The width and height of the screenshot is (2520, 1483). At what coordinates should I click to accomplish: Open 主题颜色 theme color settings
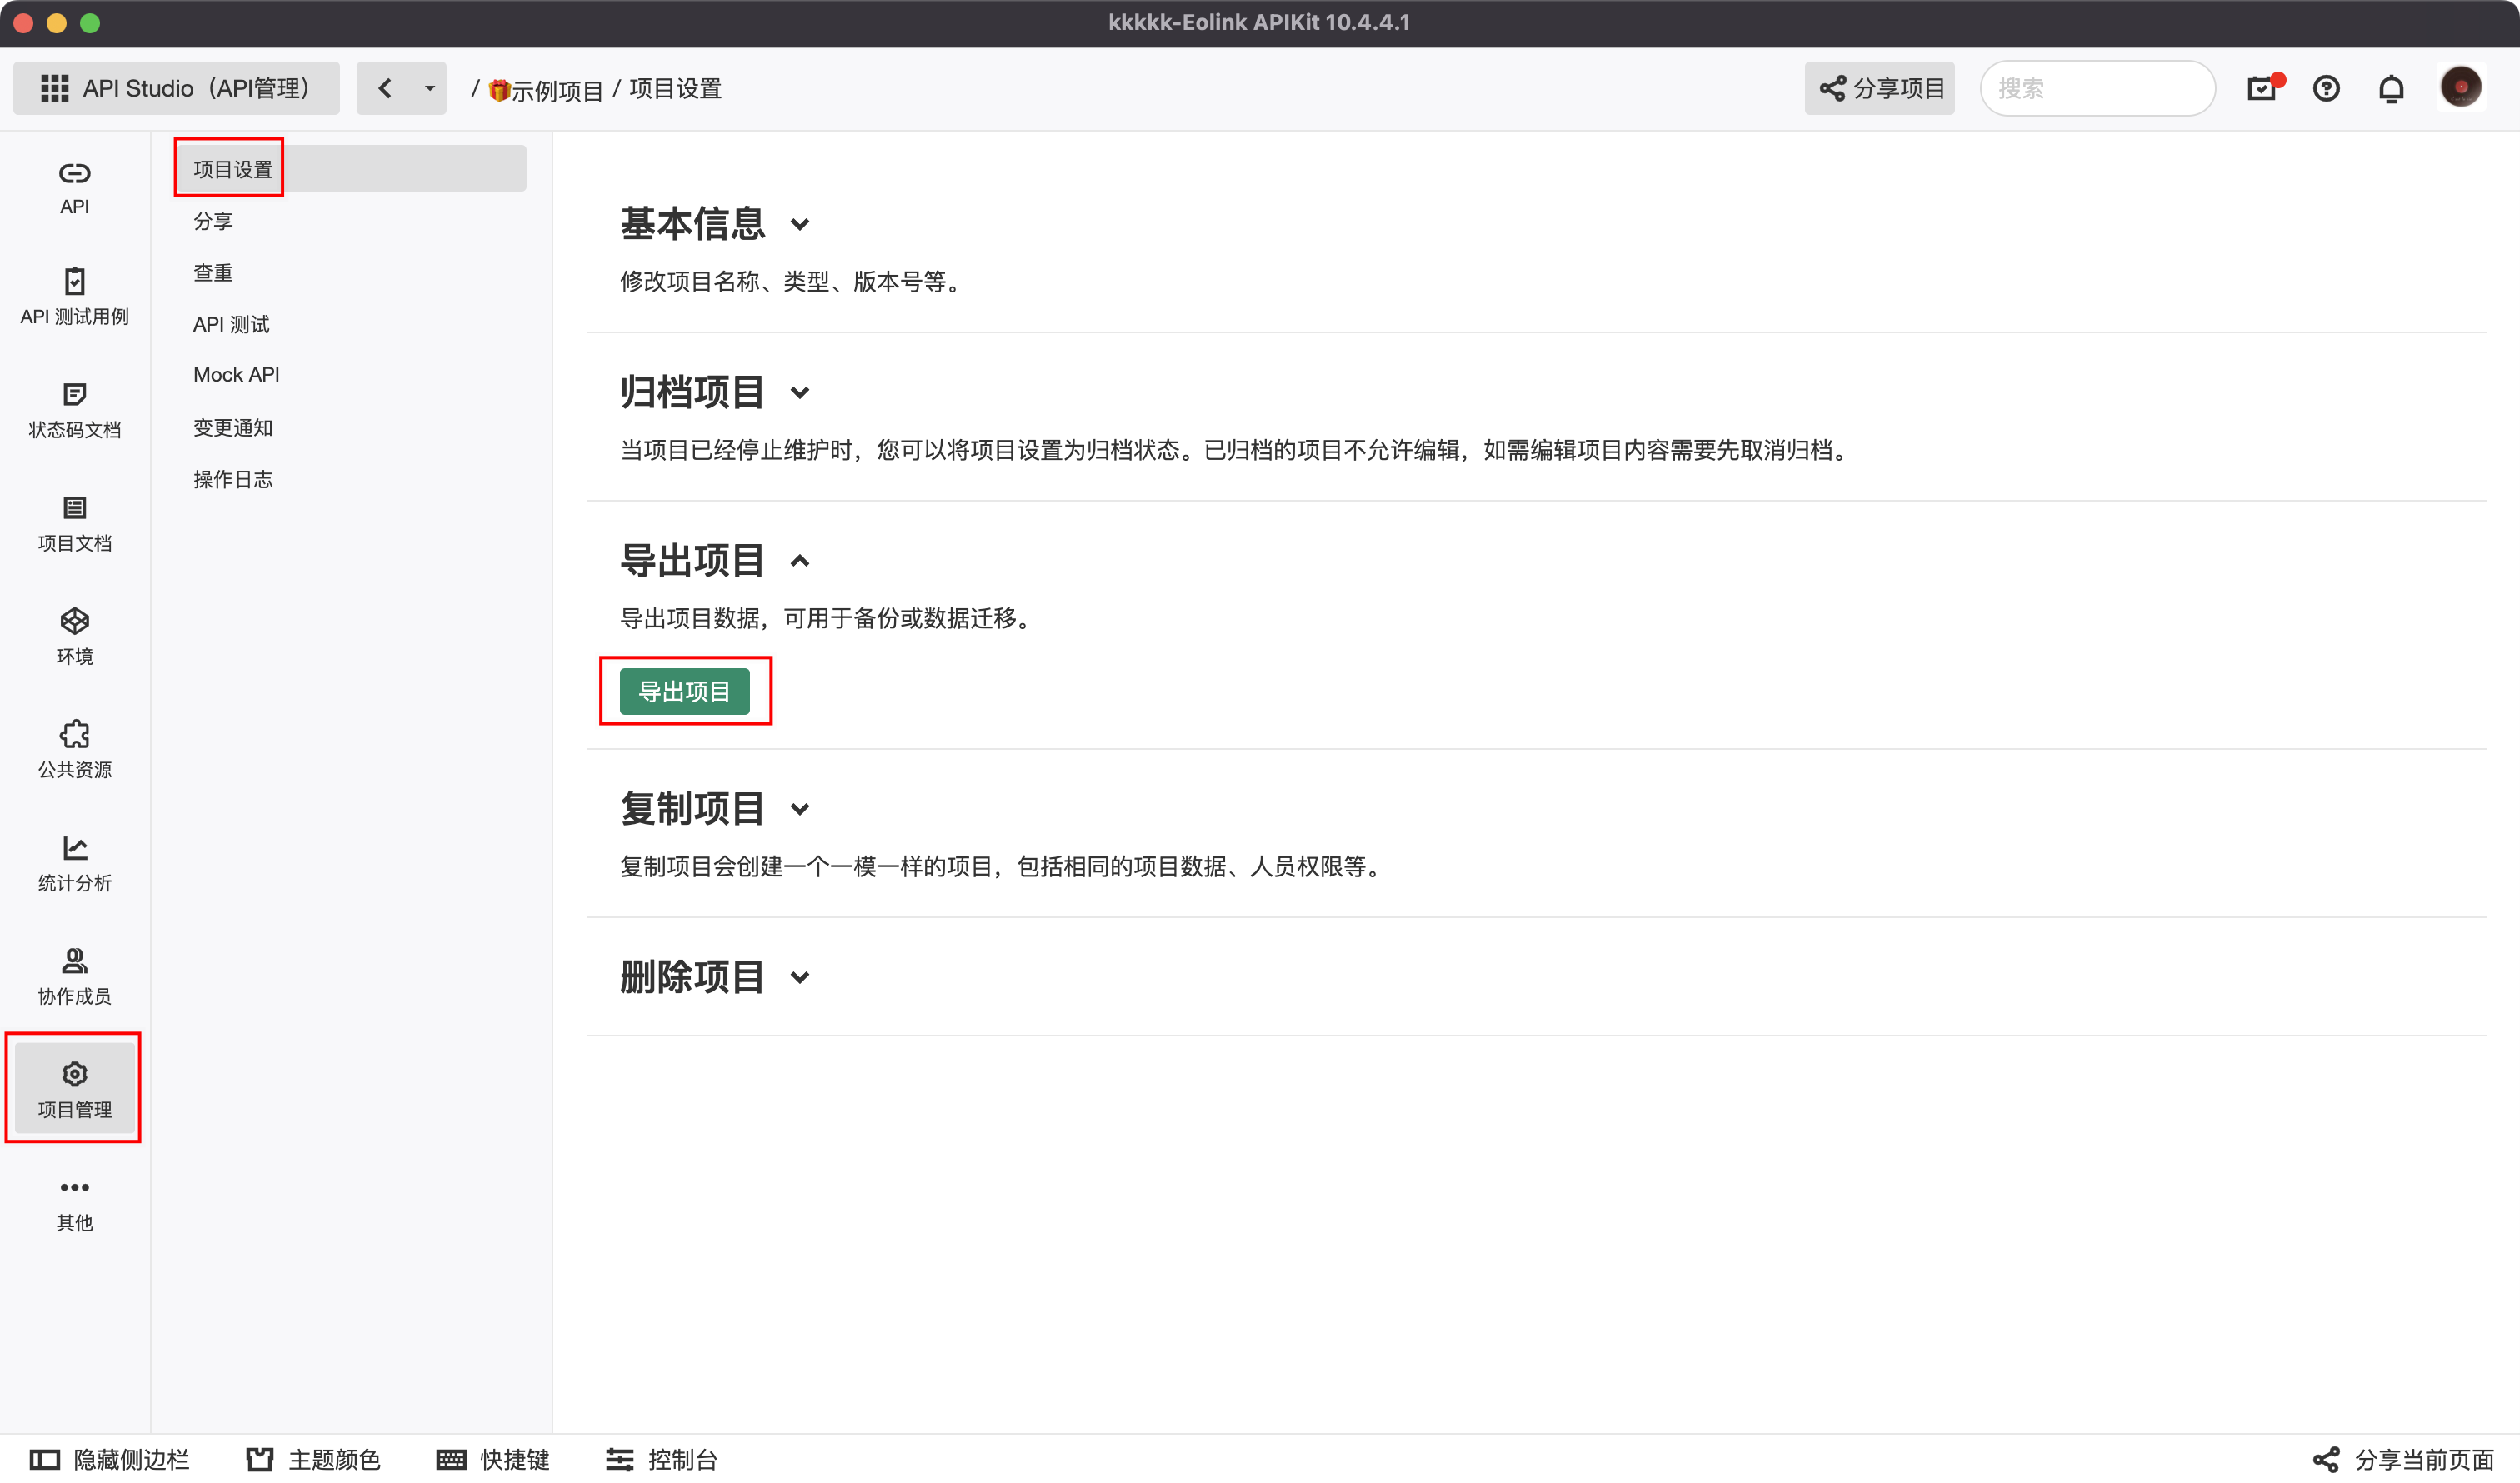coord(312,1460)
